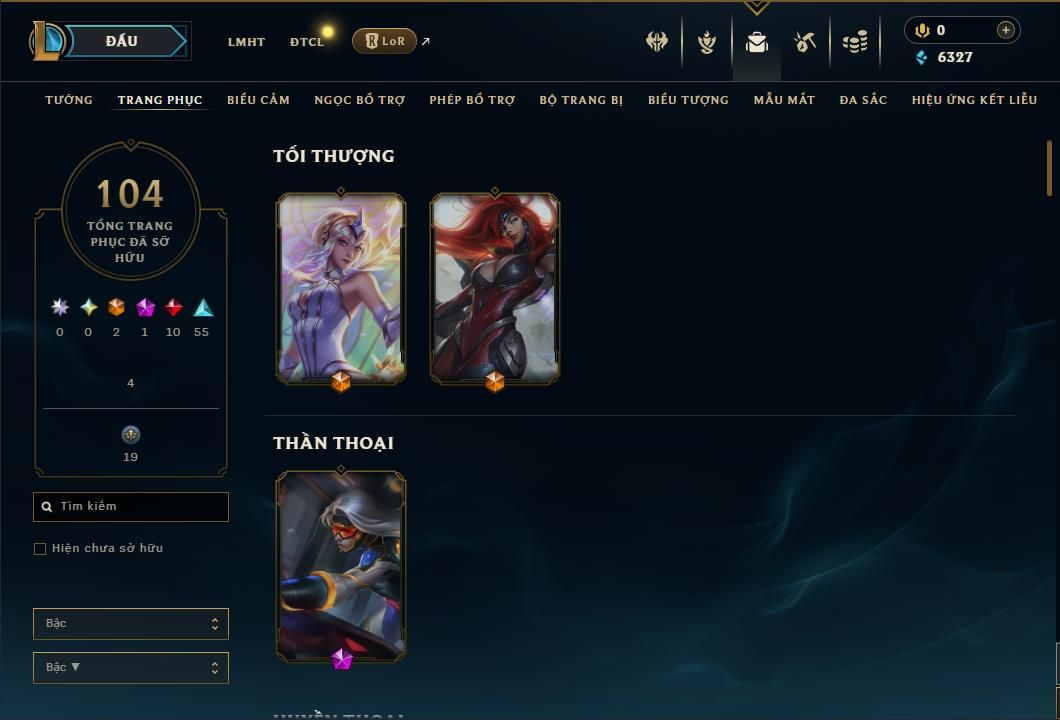Open the Profile emblem icon
The width and height of the screenshot is (1060, 720).
[707, 42]
